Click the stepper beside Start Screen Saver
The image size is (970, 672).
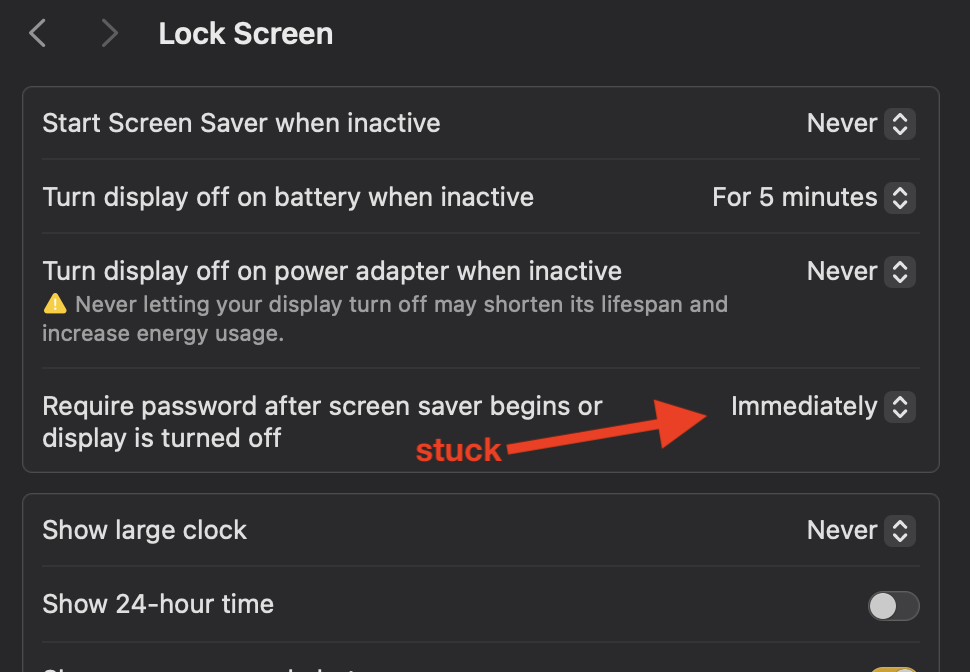pos(901,123)
